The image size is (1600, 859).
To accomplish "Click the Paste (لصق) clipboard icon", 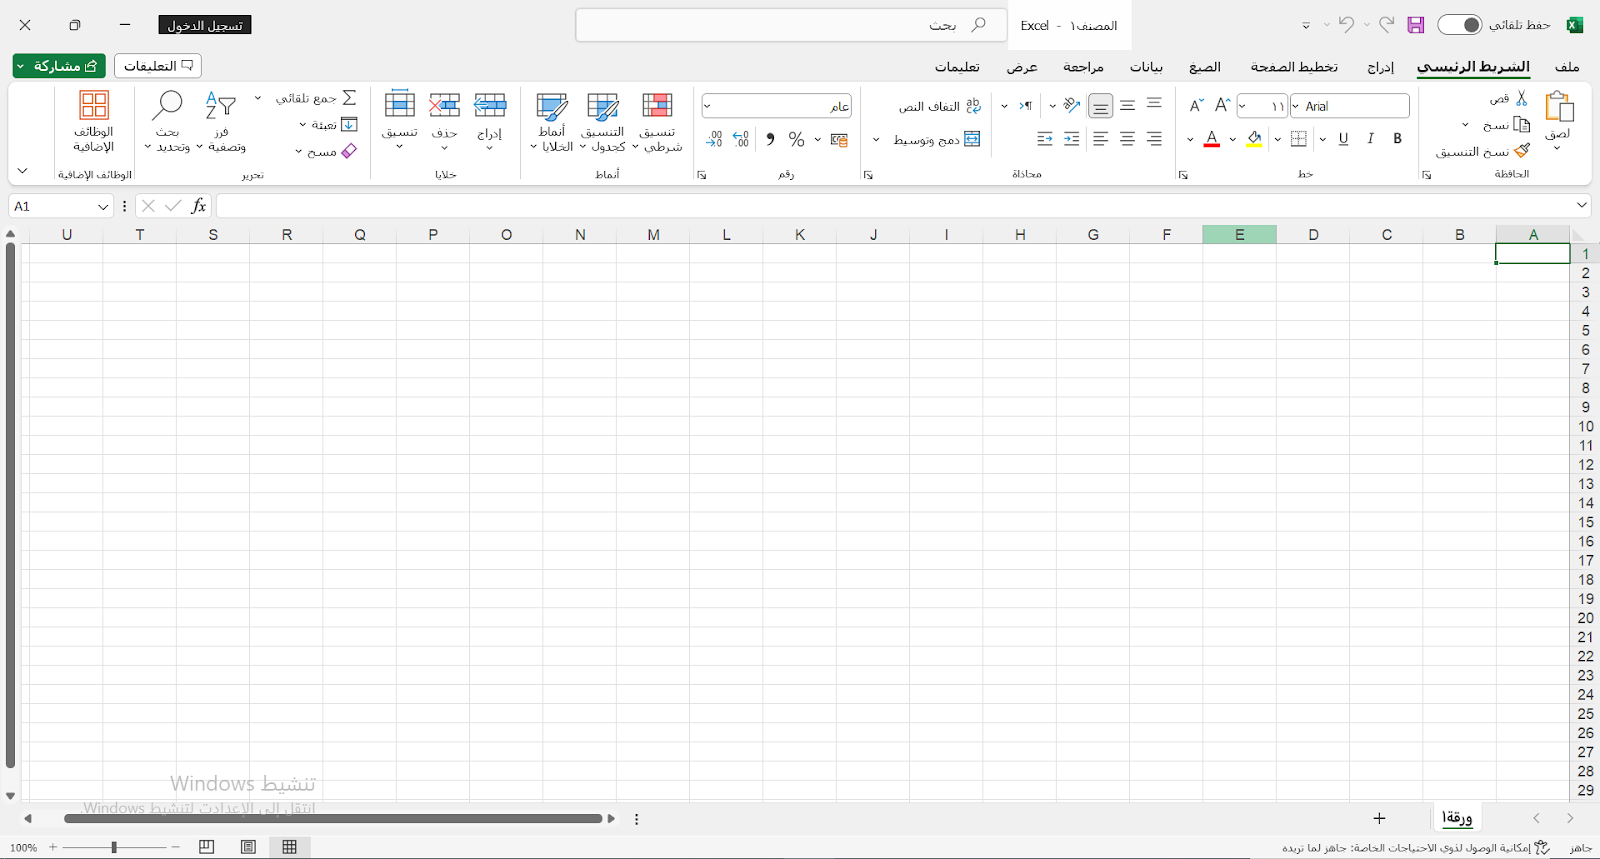I will [x=1559, y=106].
